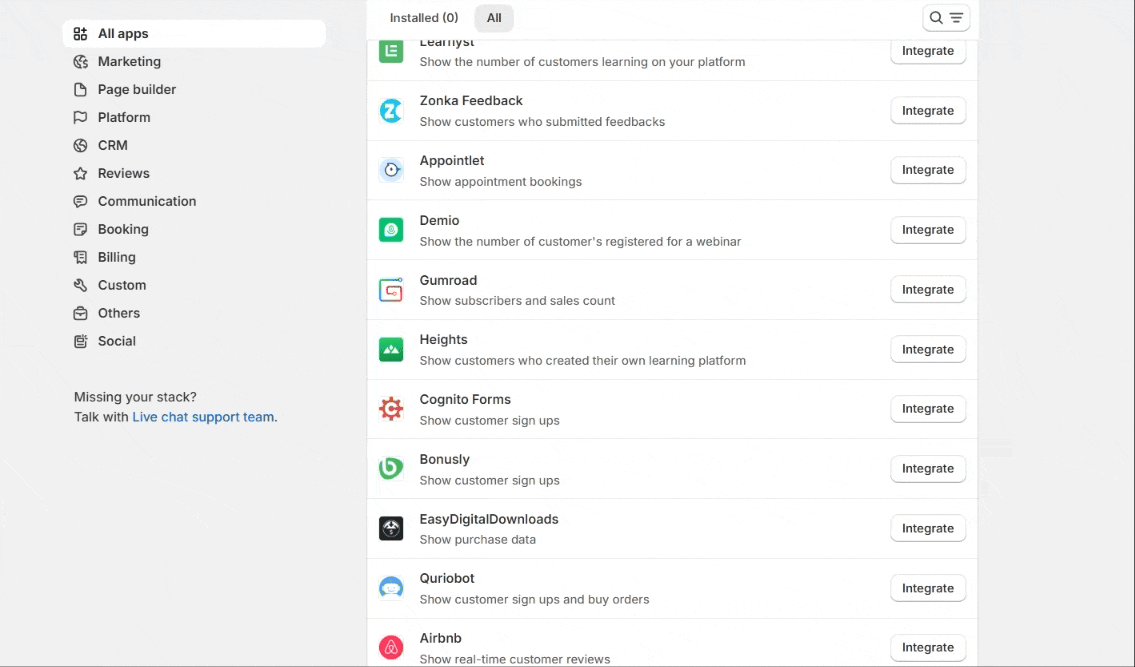Switch to the Installed (0) tab
Image resolution: width=1135 pixels, height=667 pixels.
423,18
